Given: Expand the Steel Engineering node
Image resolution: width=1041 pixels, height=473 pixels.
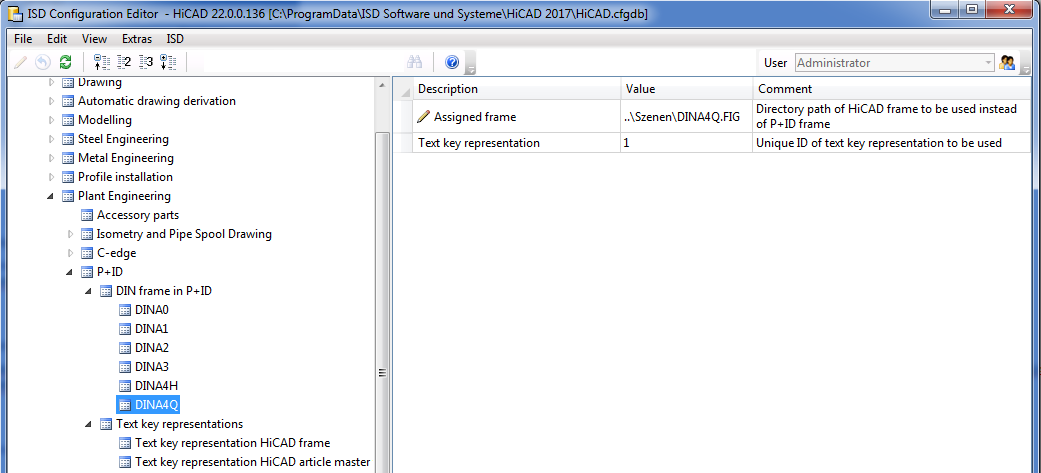Looking at the screenshot, I should [x=52, y=140].
